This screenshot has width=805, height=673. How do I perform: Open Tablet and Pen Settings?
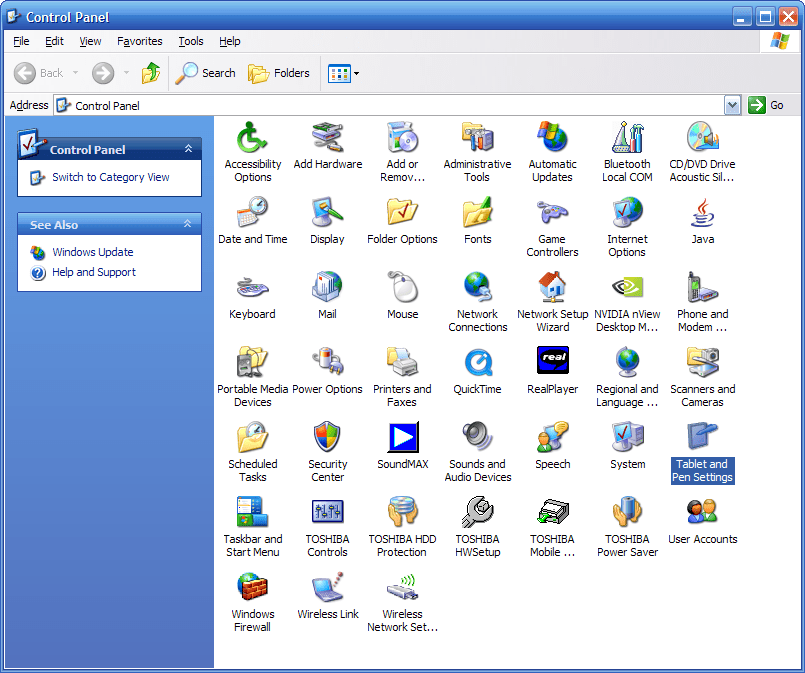(x=702, y=438)
